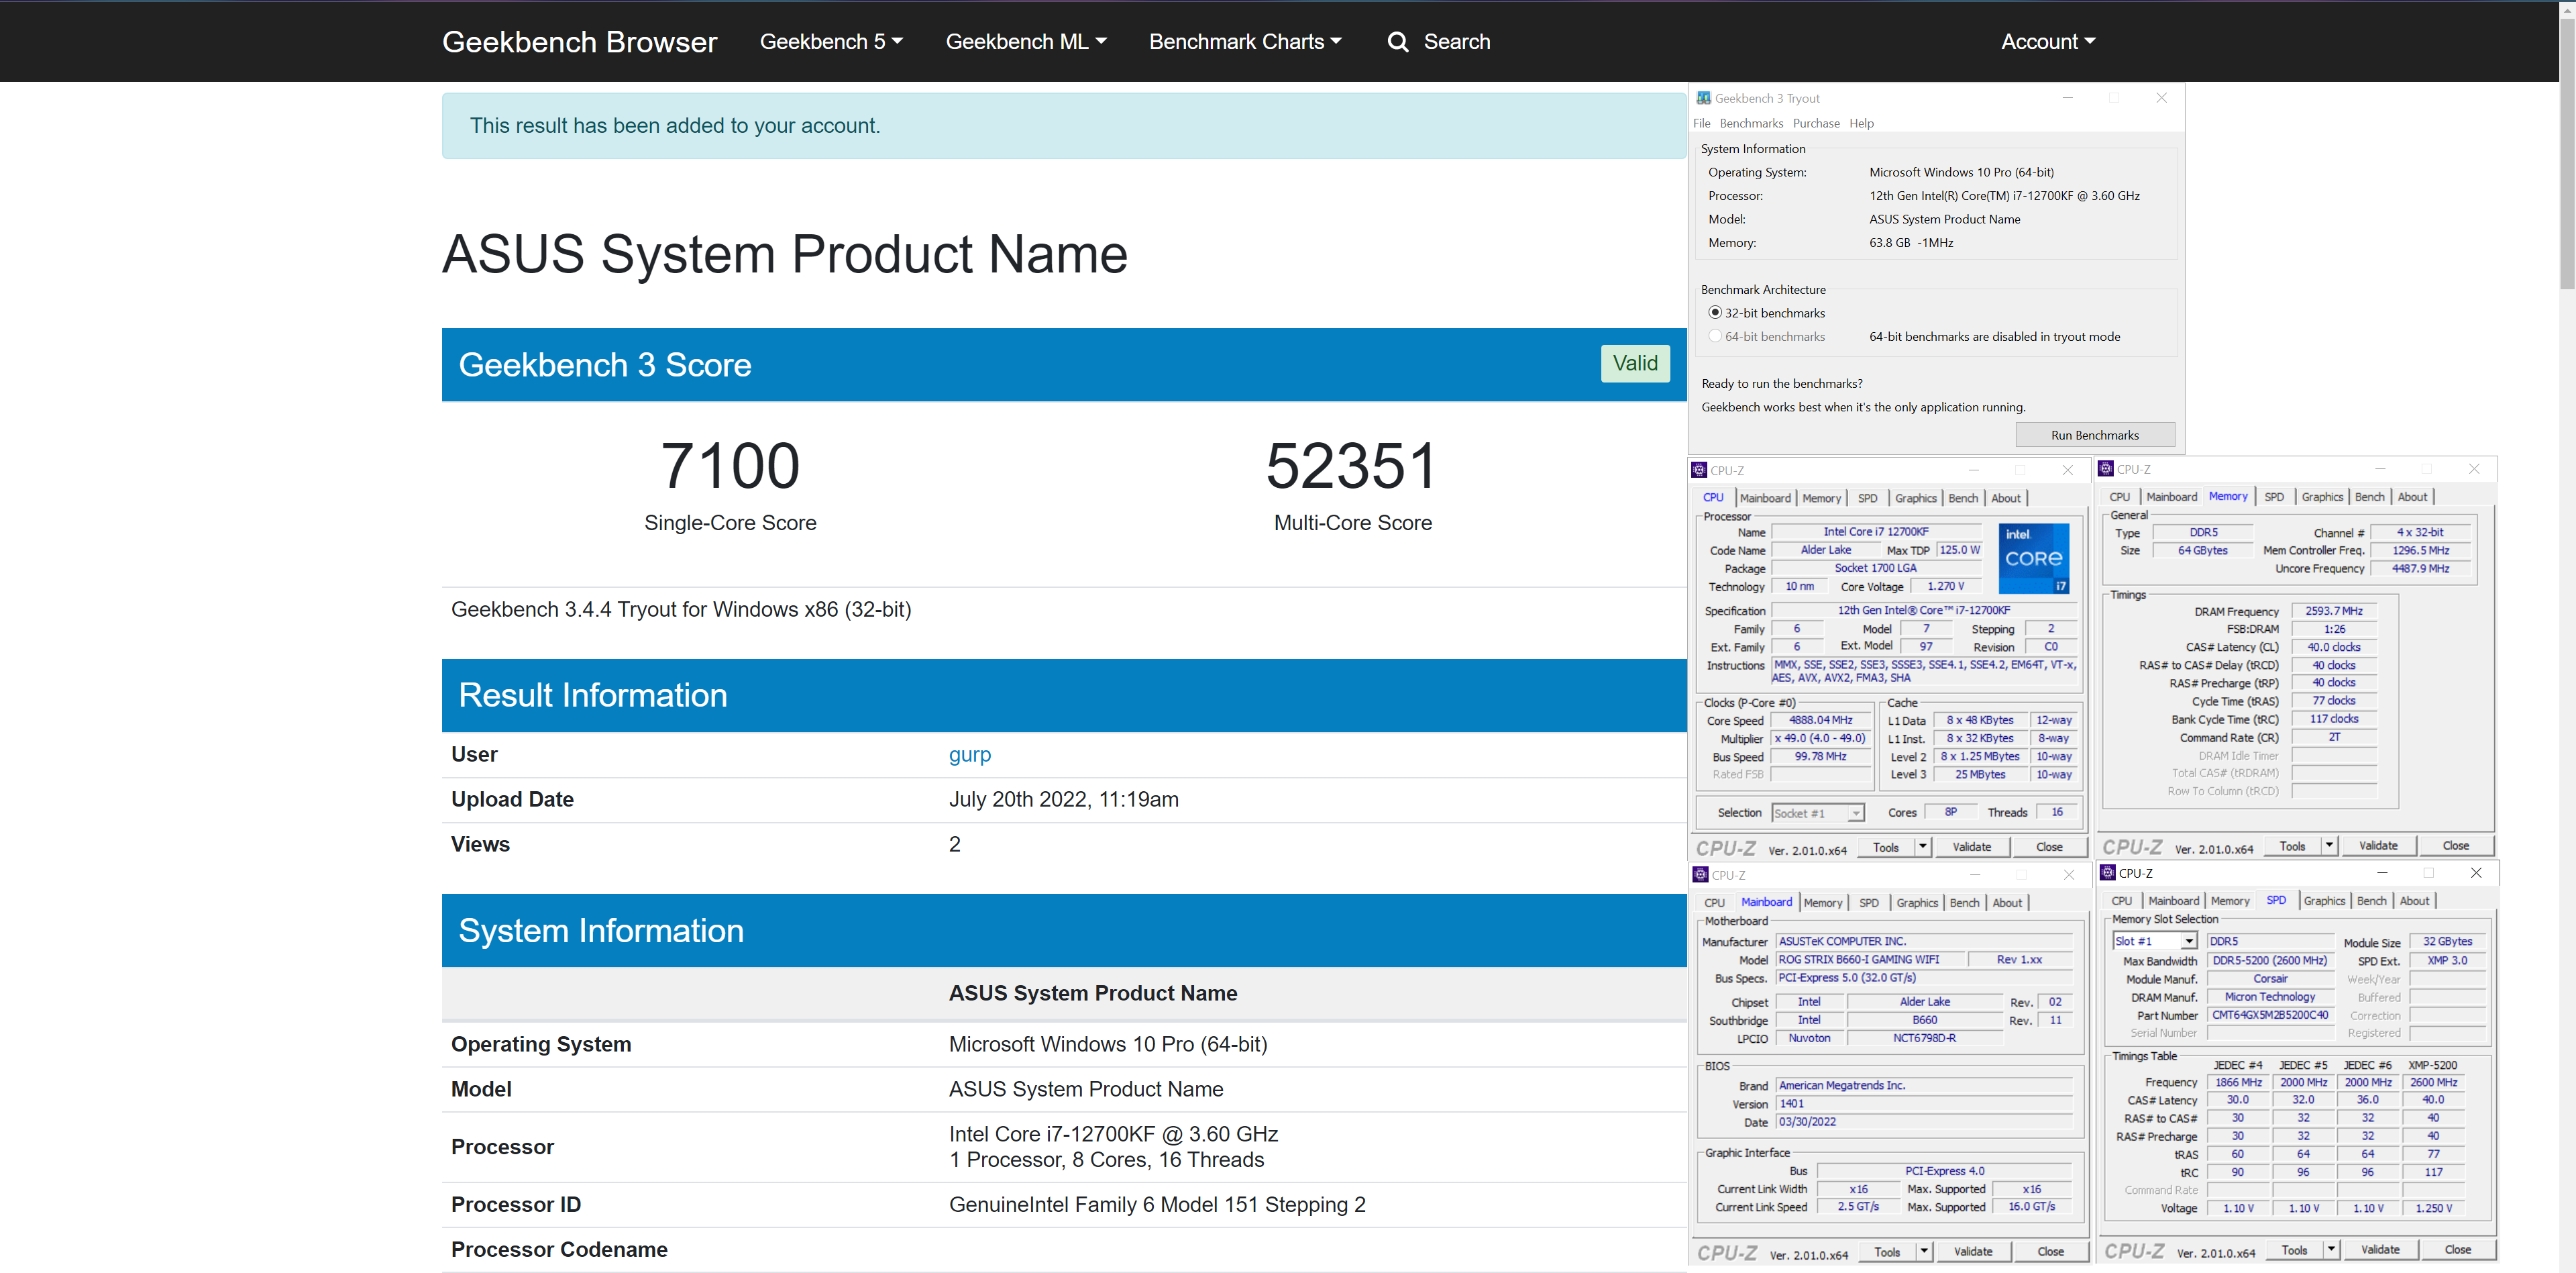Image resolution: width=2576 pixels, height=1273 pixels.
Task: Click the part number CMT64GX5M2B5200C40
Action: tap(2270, 1015)
